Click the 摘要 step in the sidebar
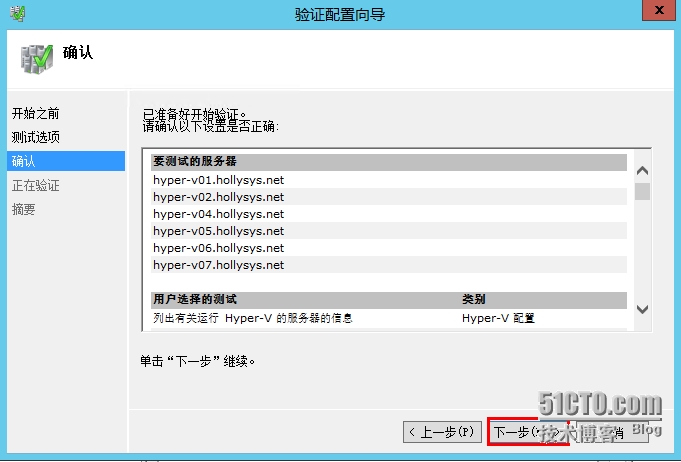Viewport: 681px width, 462px height. [x=23, y=209]
